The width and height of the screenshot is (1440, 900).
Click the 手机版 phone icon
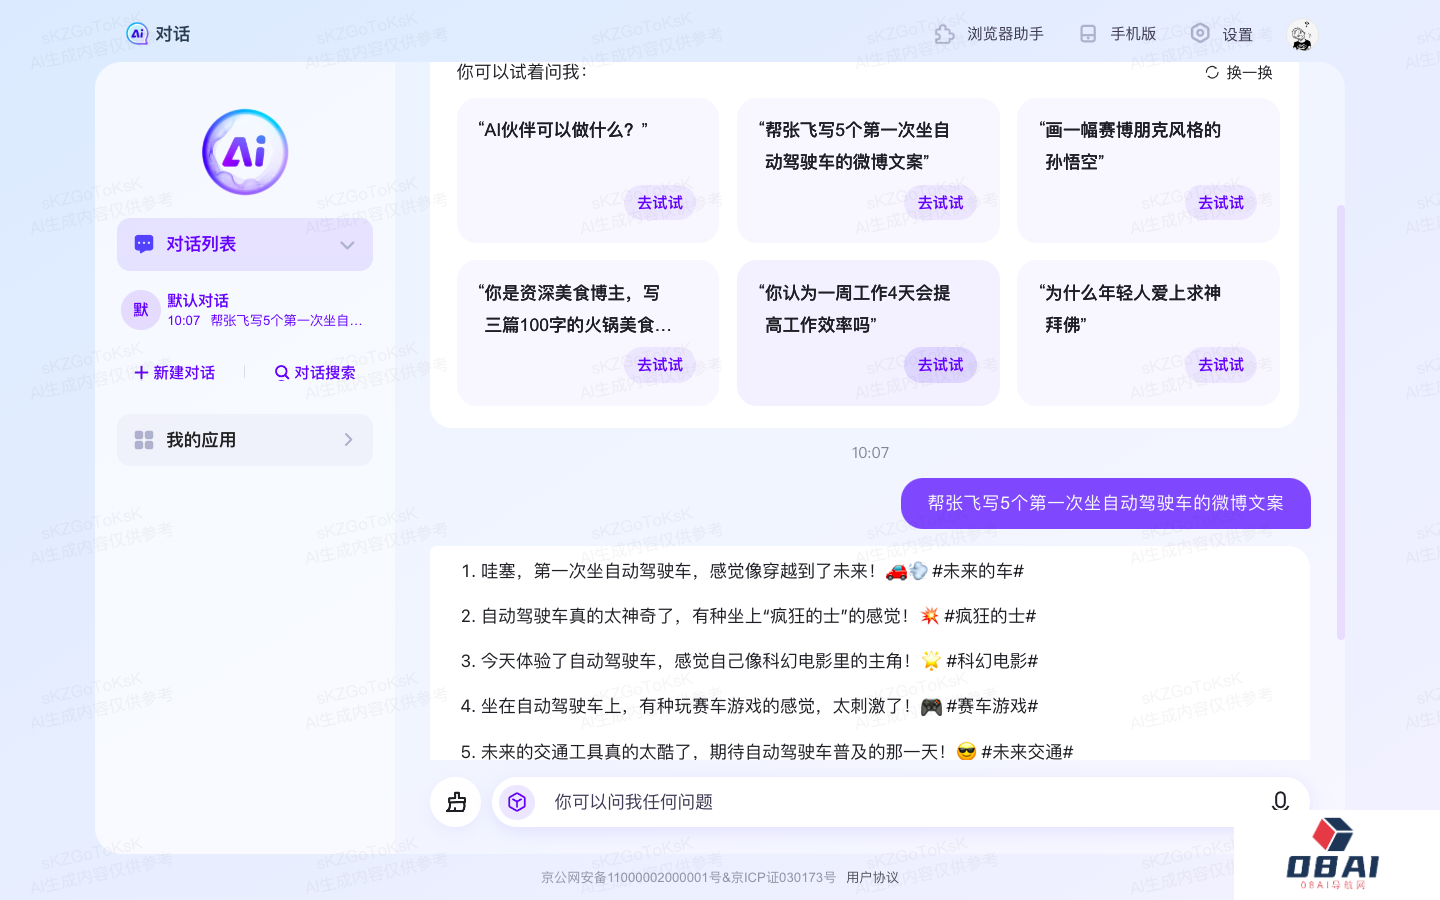click(1087, 33)
